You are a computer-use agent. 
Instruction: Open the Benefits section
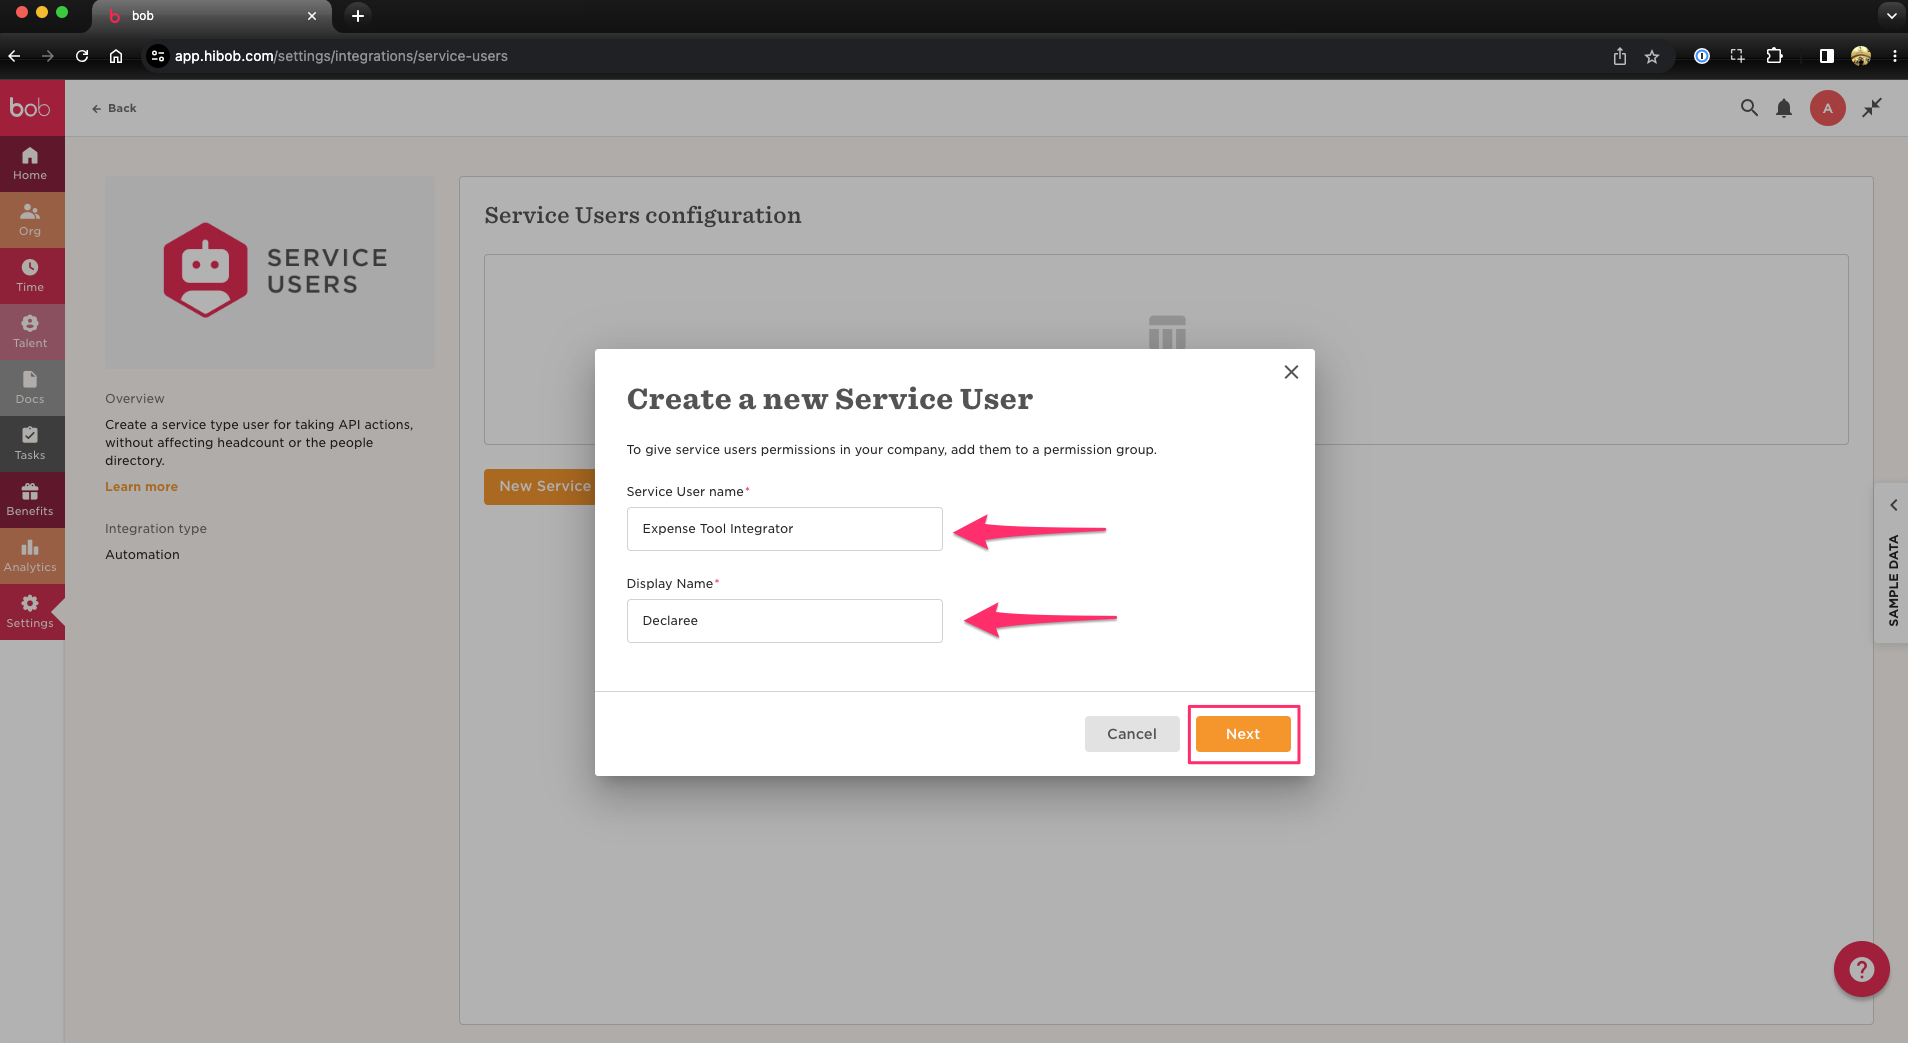[x=30, y=499]
